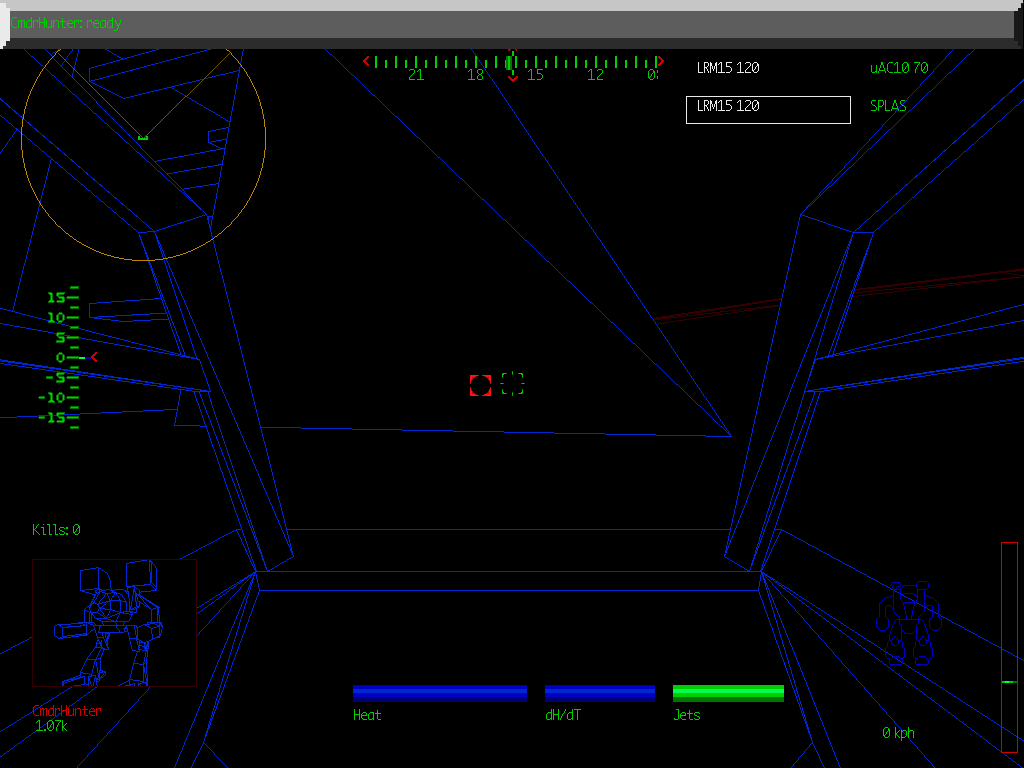1024x768 pixels.
Task: Click the red right arrow on the heading tape
Action: 659,60
